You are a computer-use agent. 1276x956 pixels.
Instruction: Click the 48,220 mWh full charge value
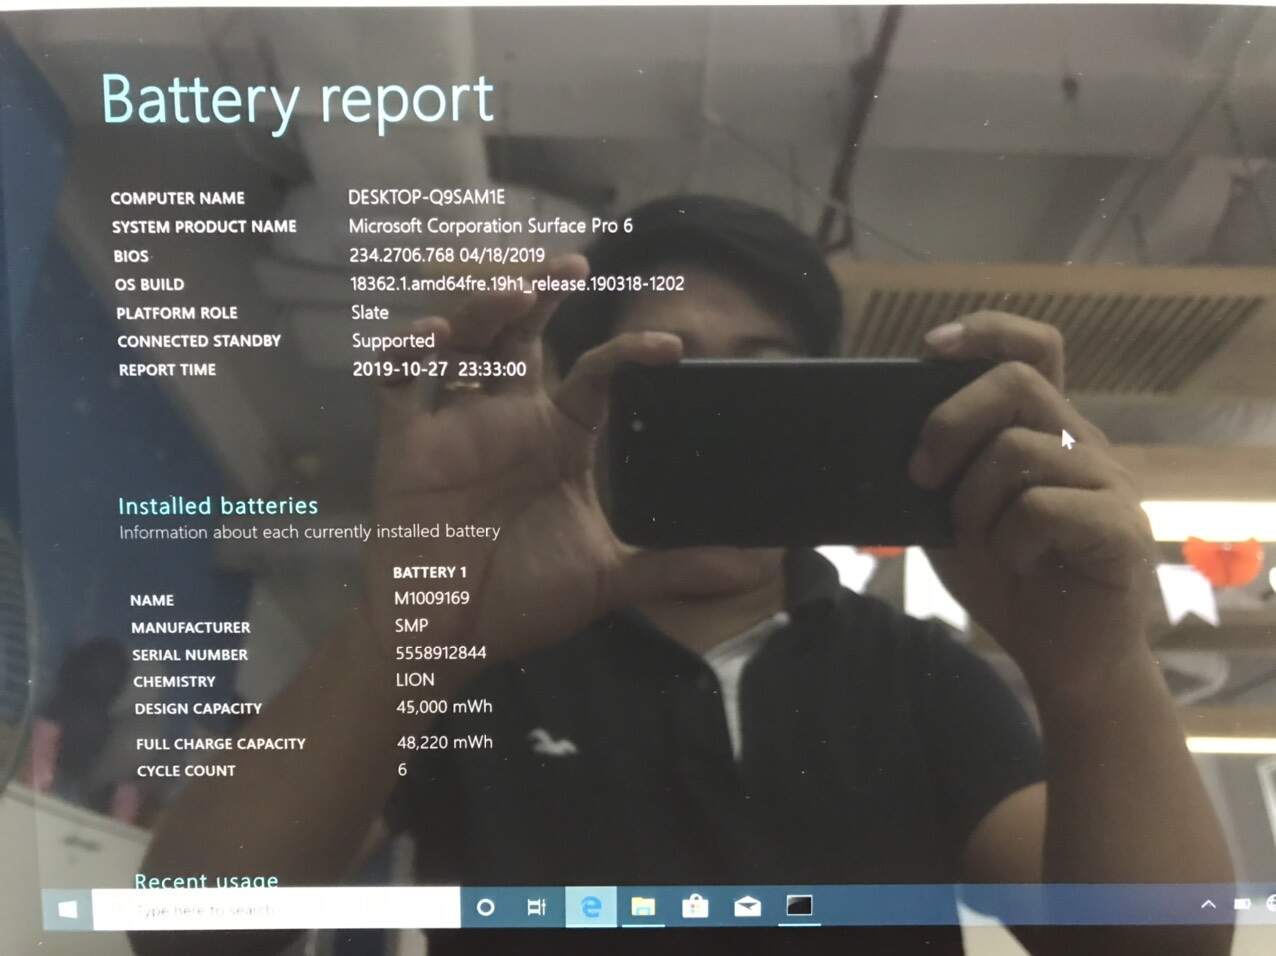pyautogui.click(x=444, y=742)
